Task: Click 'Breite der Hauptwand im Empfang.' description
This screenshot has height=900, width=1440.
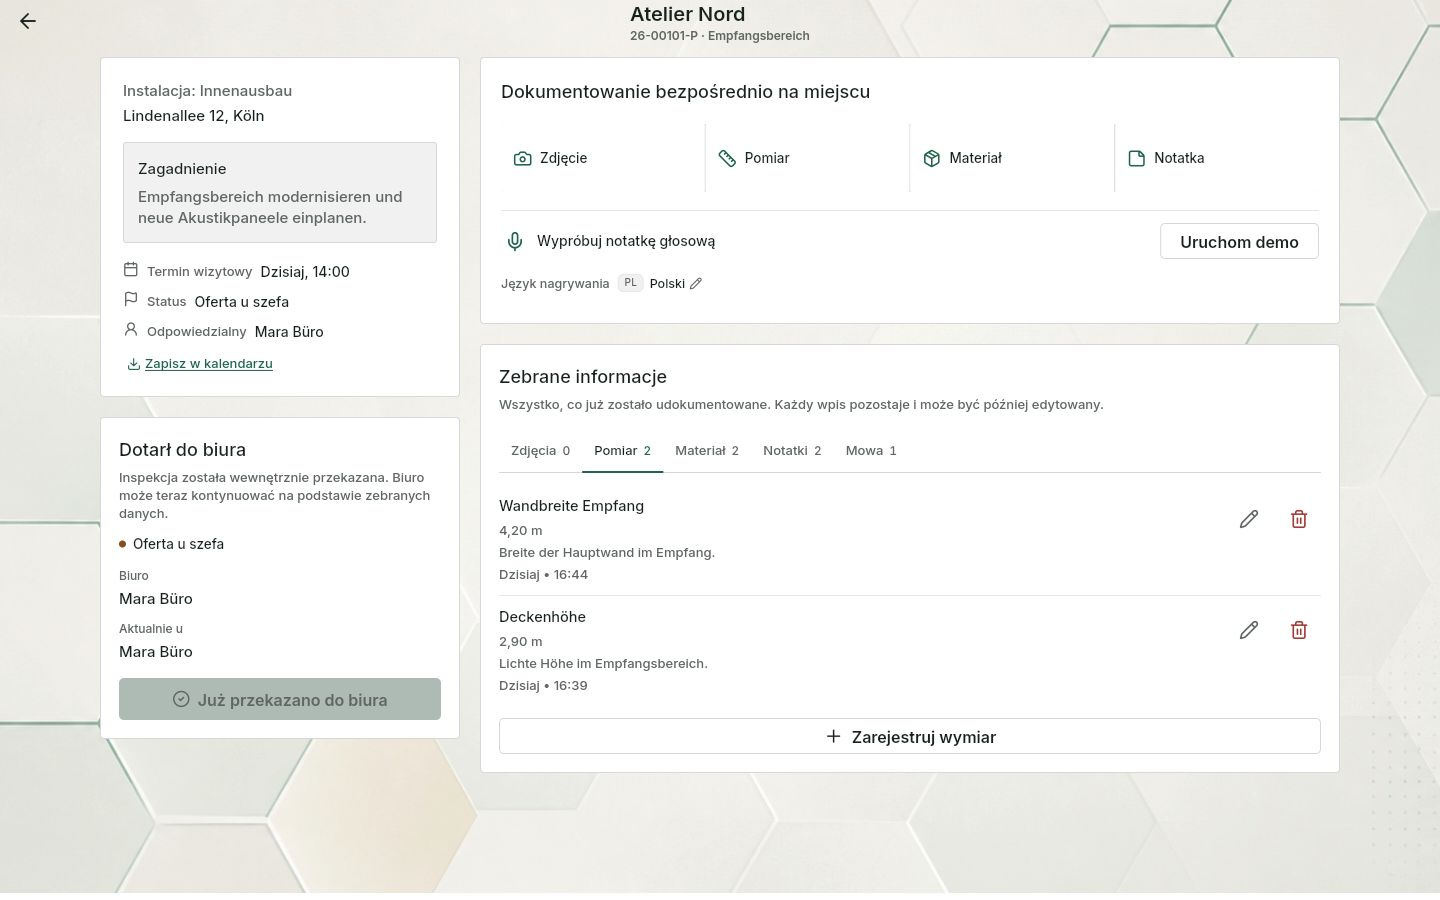Action: 607,553
